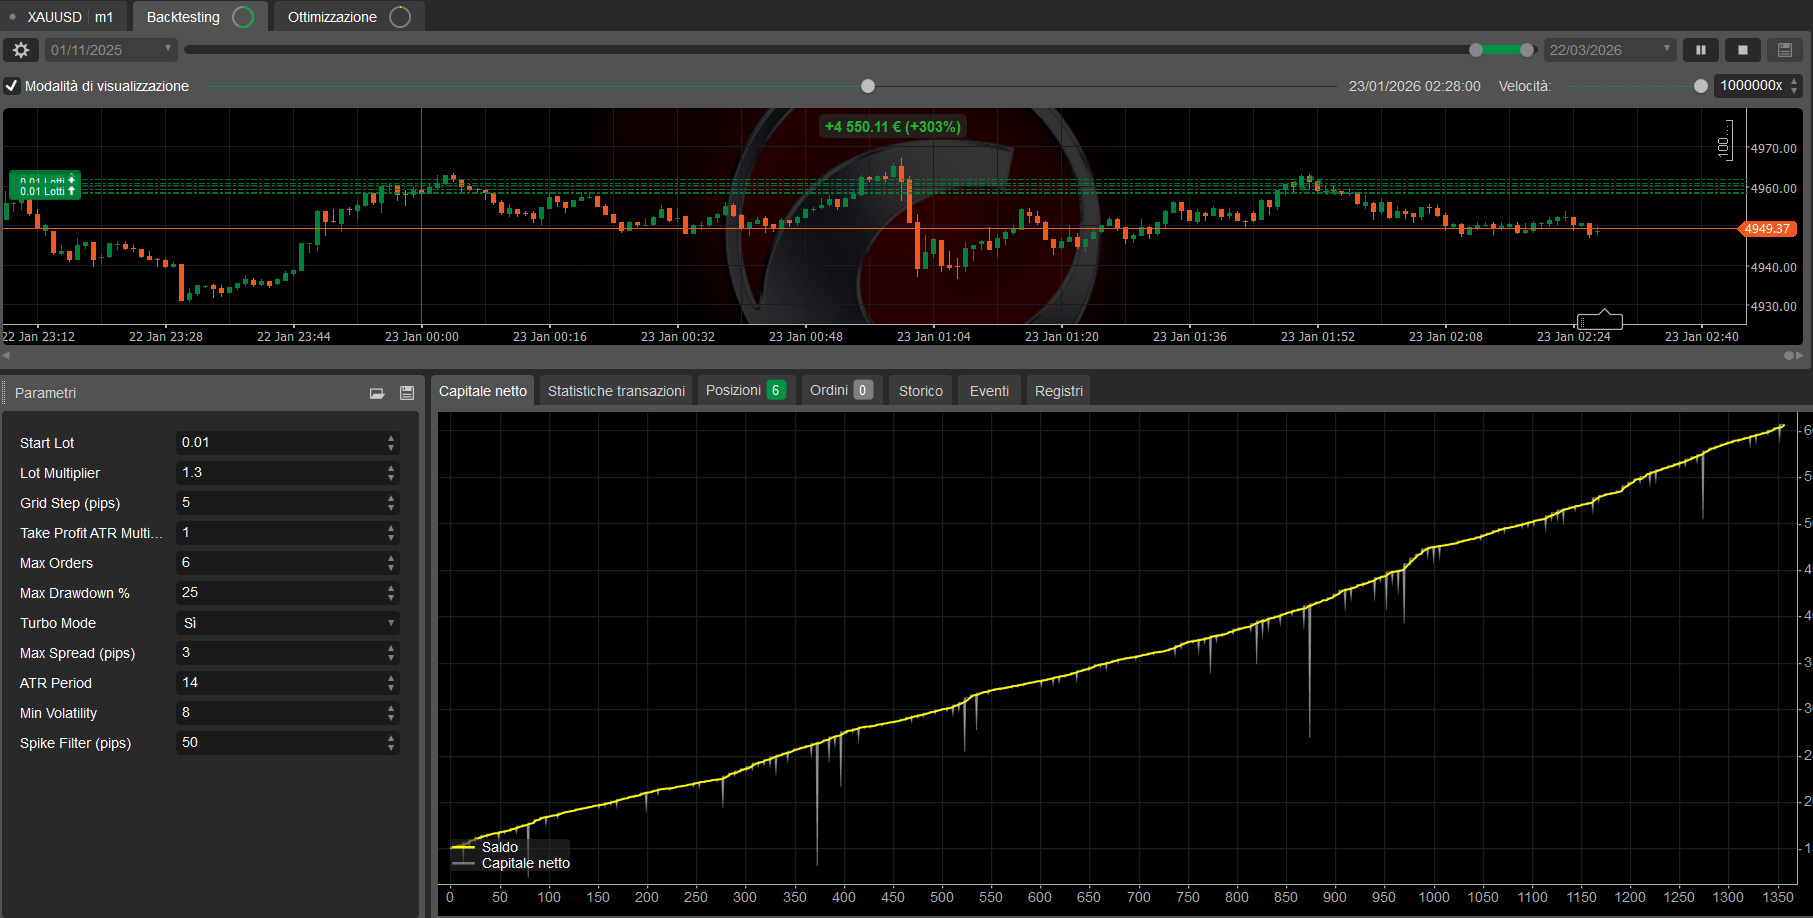Click the Velocità speed slider handle
This screenshot has width=1813, height=918.
point(1701,86)
